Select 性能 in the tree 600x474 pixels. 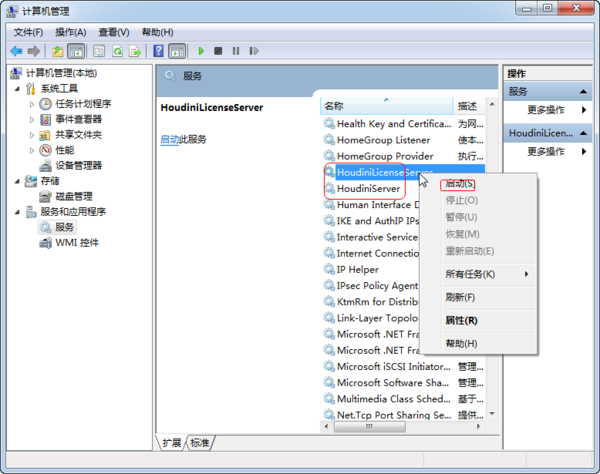(65, 150)
